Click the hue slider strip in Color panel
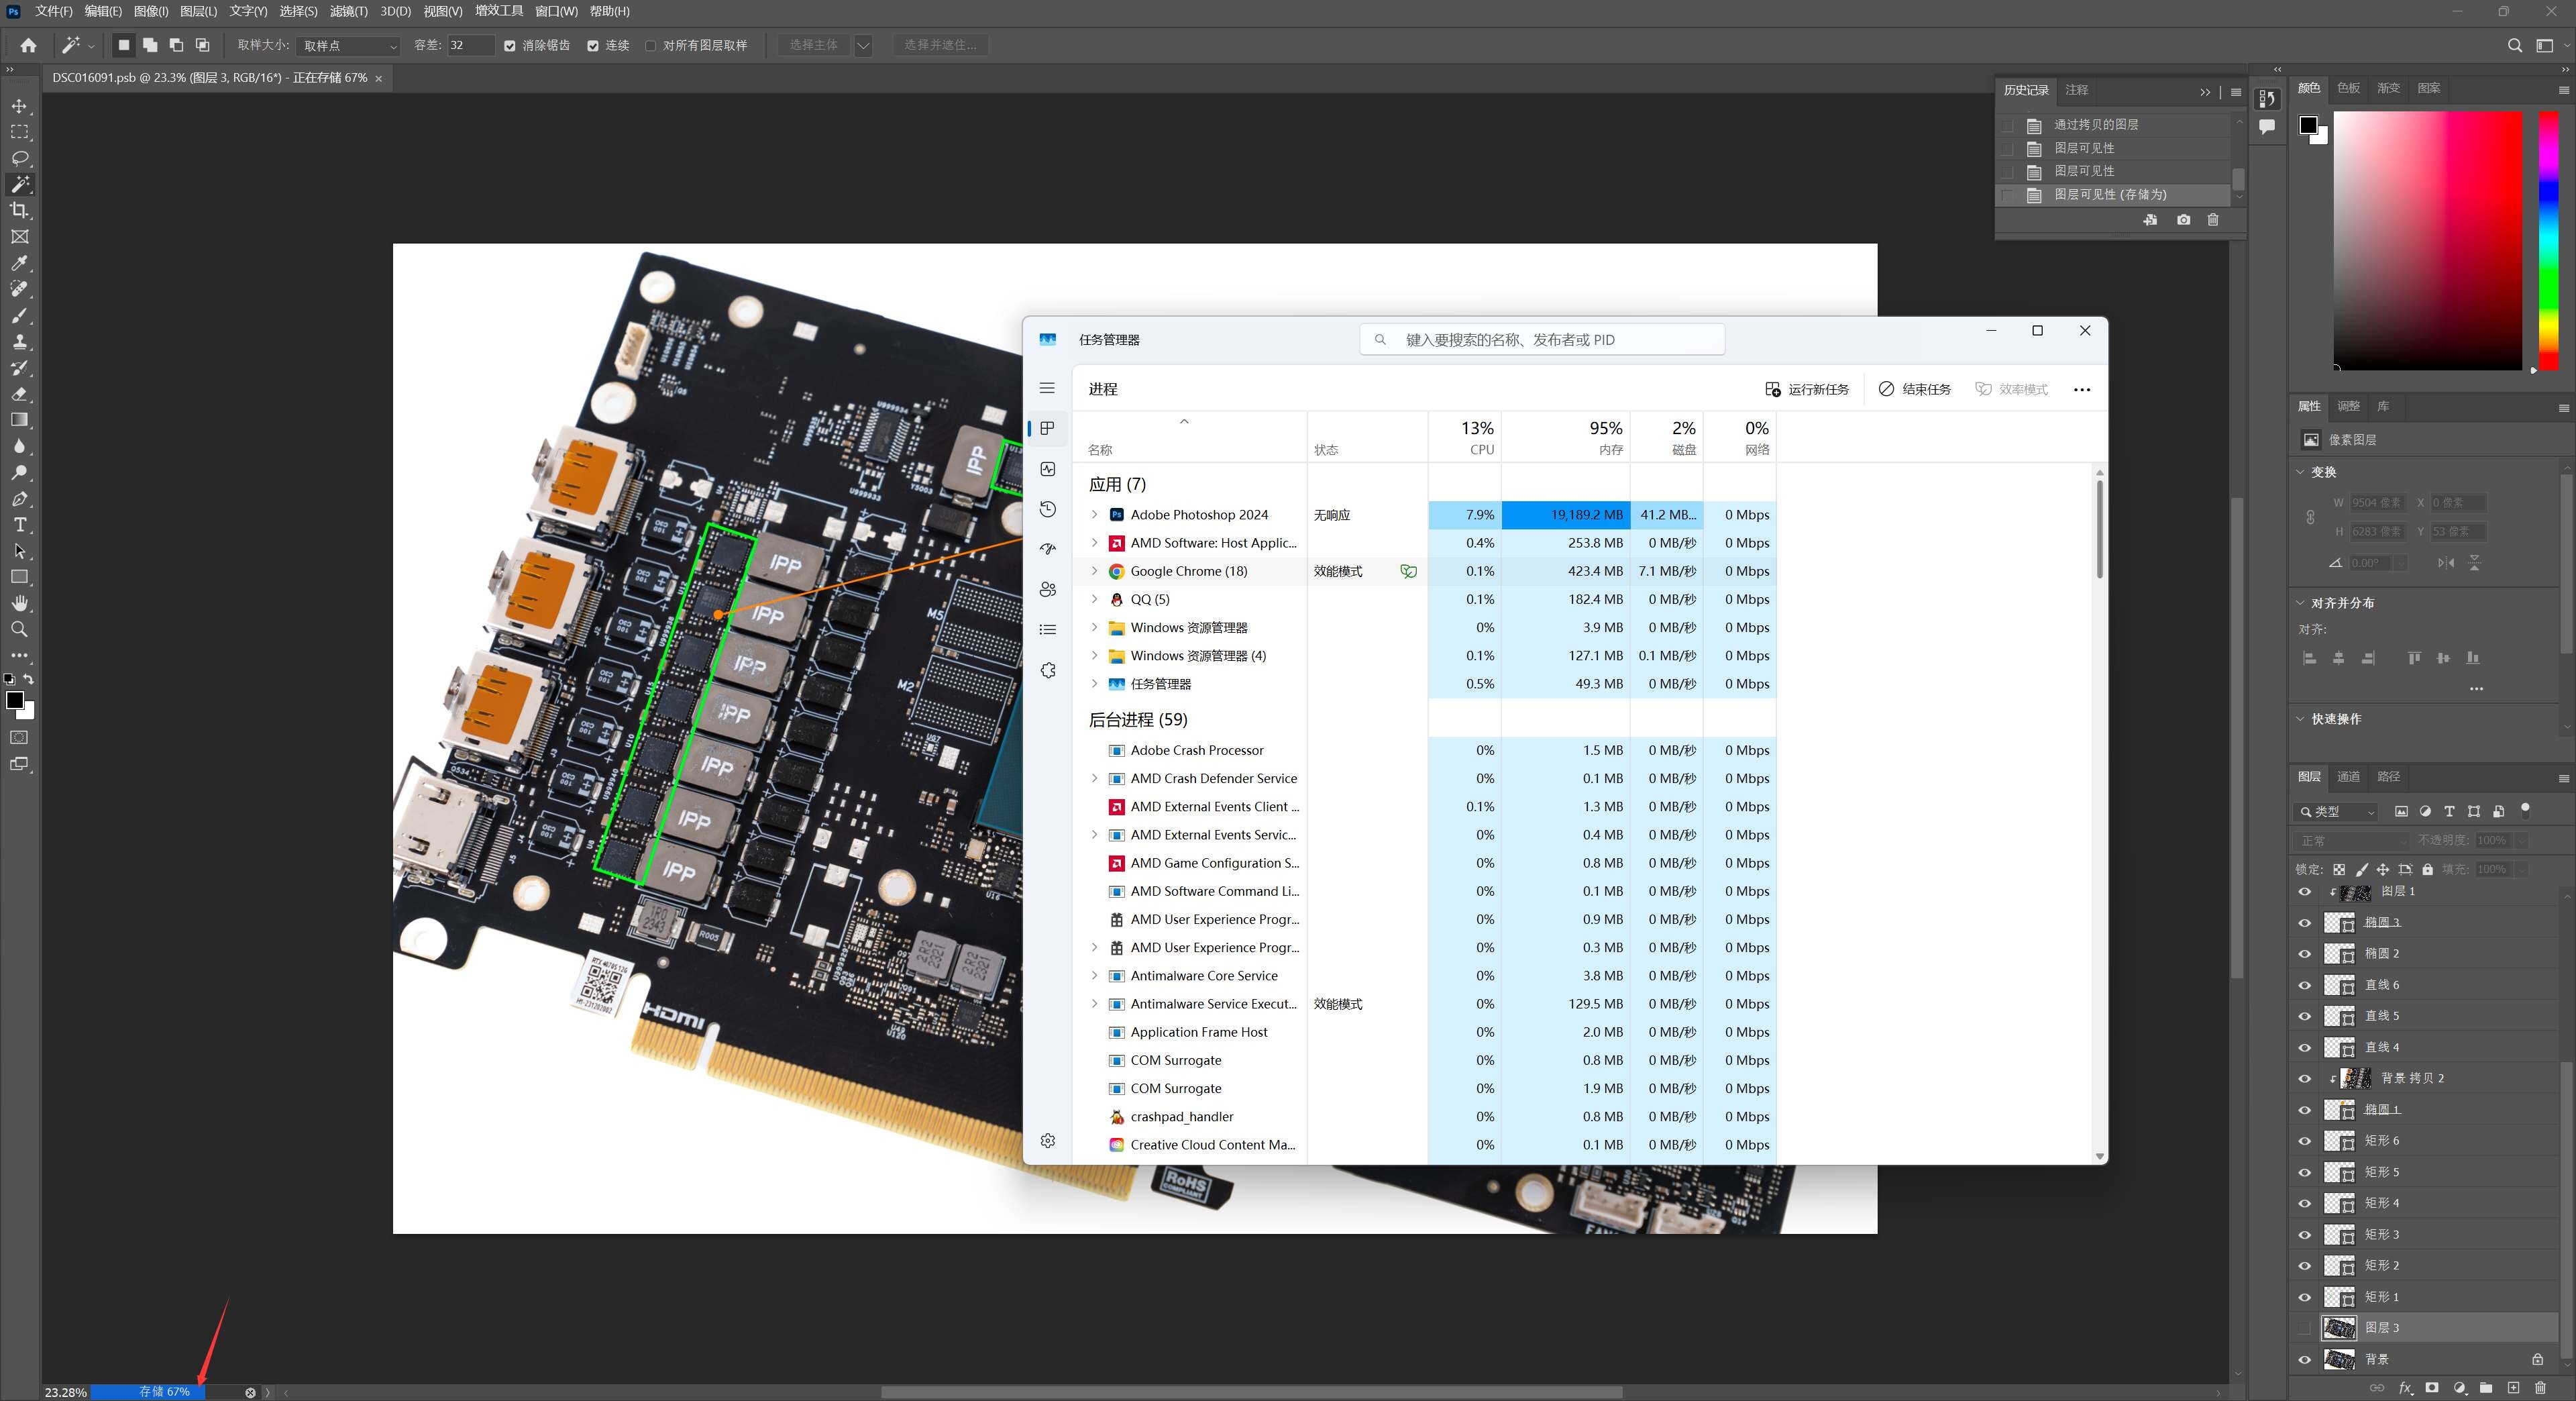 [x=2549, y=240]
